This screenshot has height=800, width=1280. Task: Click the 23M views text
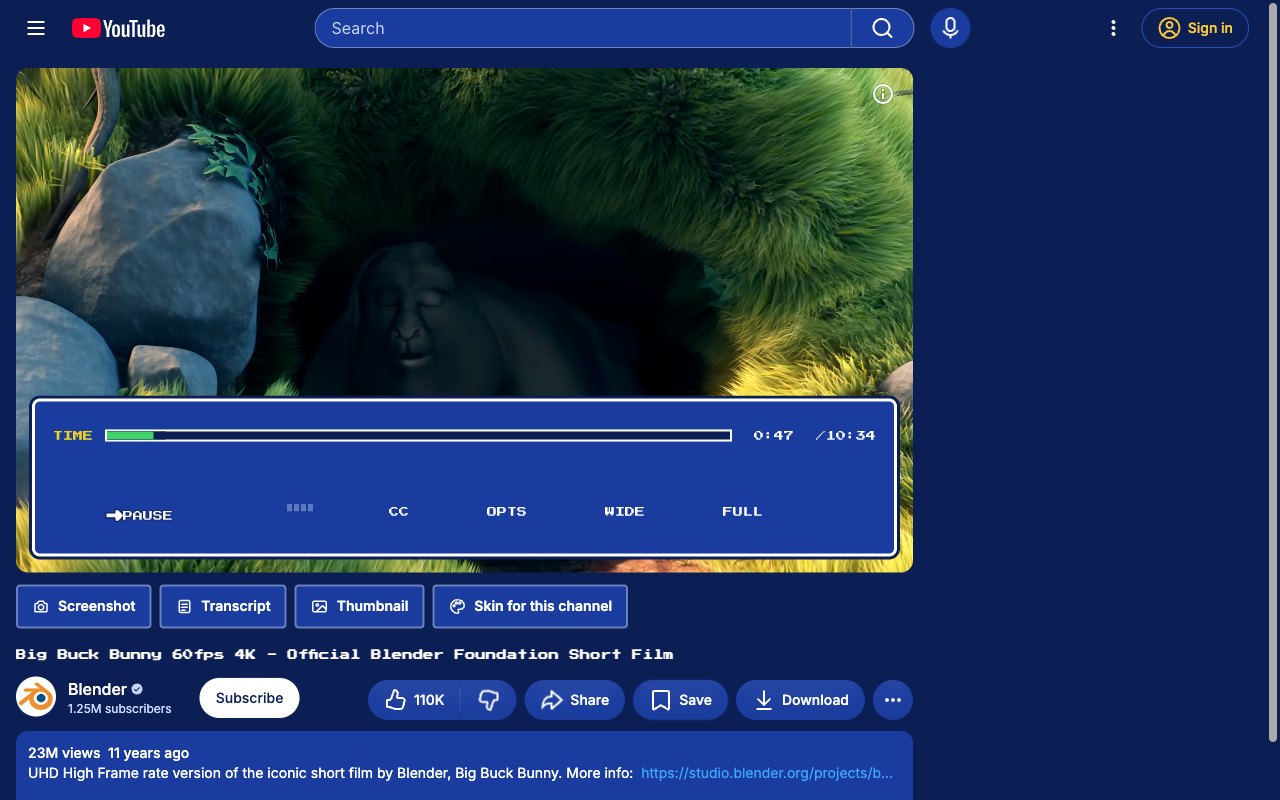coord(64,753)
